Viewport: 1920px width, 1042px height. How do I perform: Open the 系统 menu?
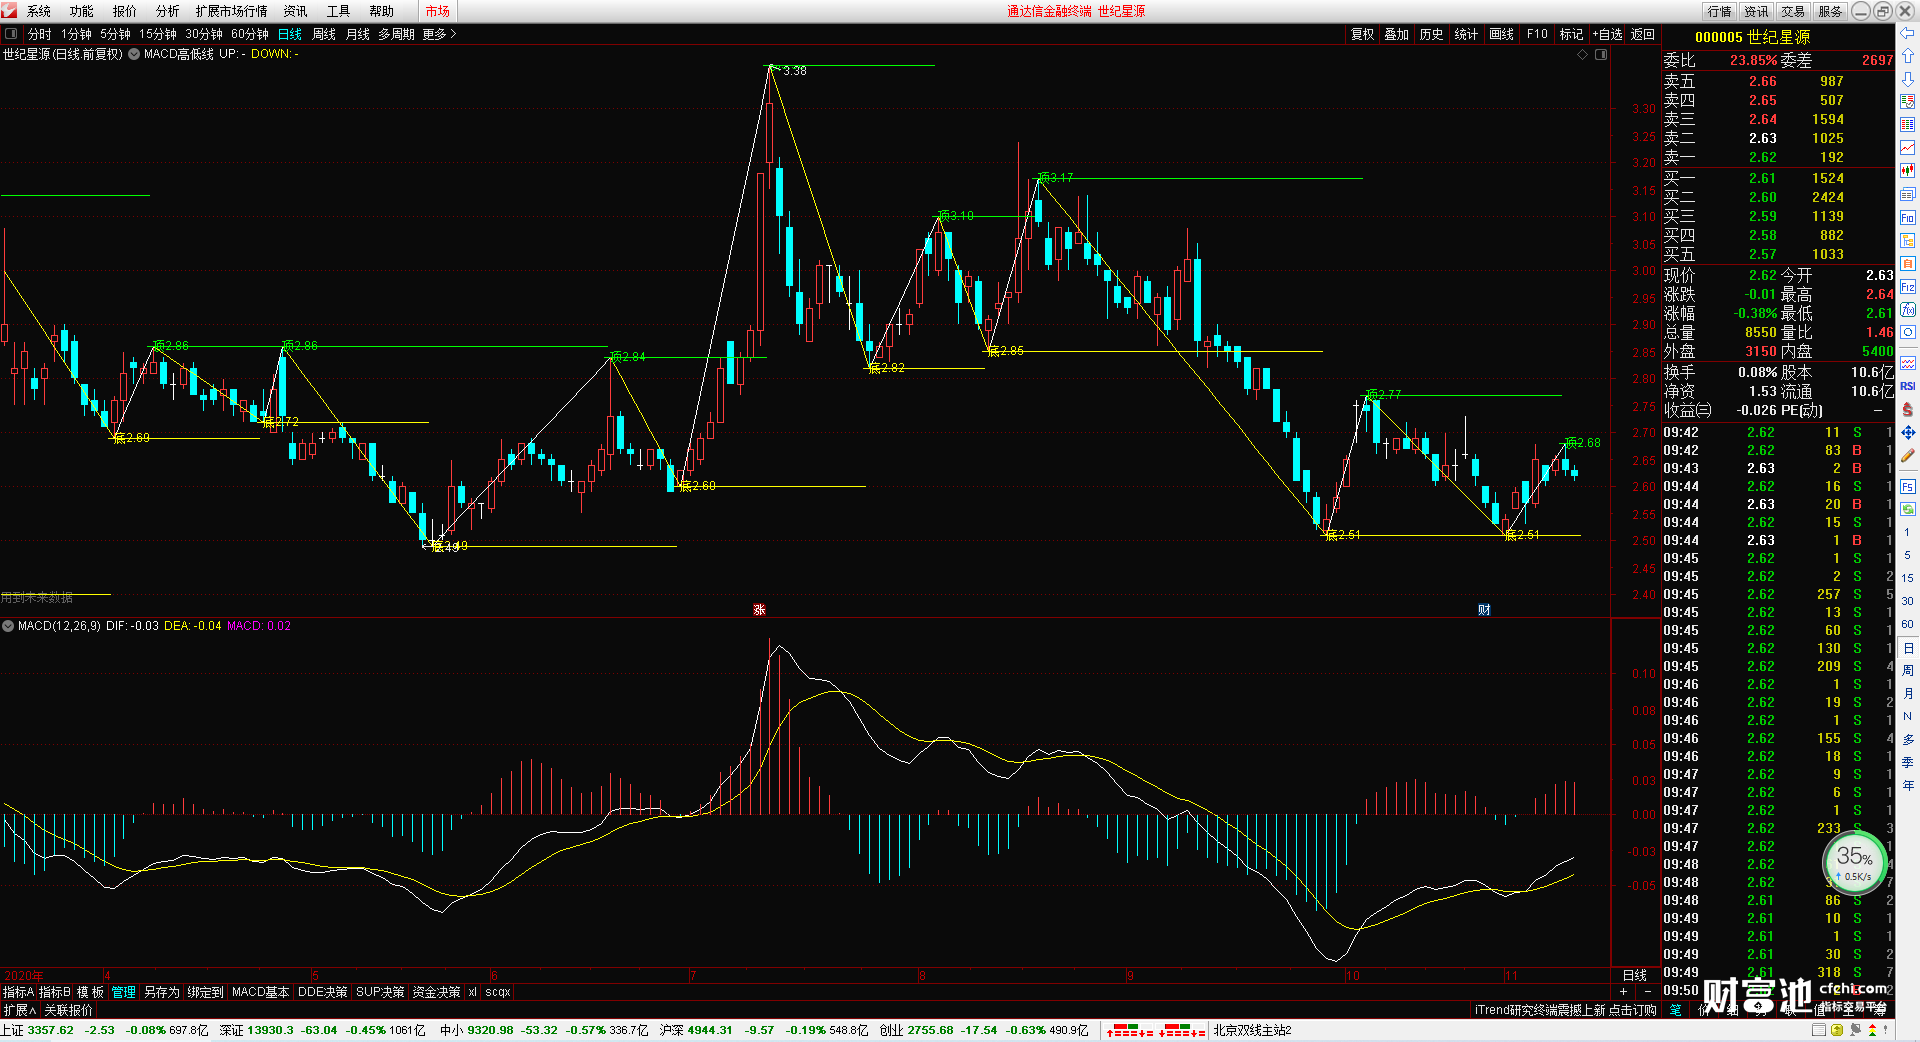39,11
